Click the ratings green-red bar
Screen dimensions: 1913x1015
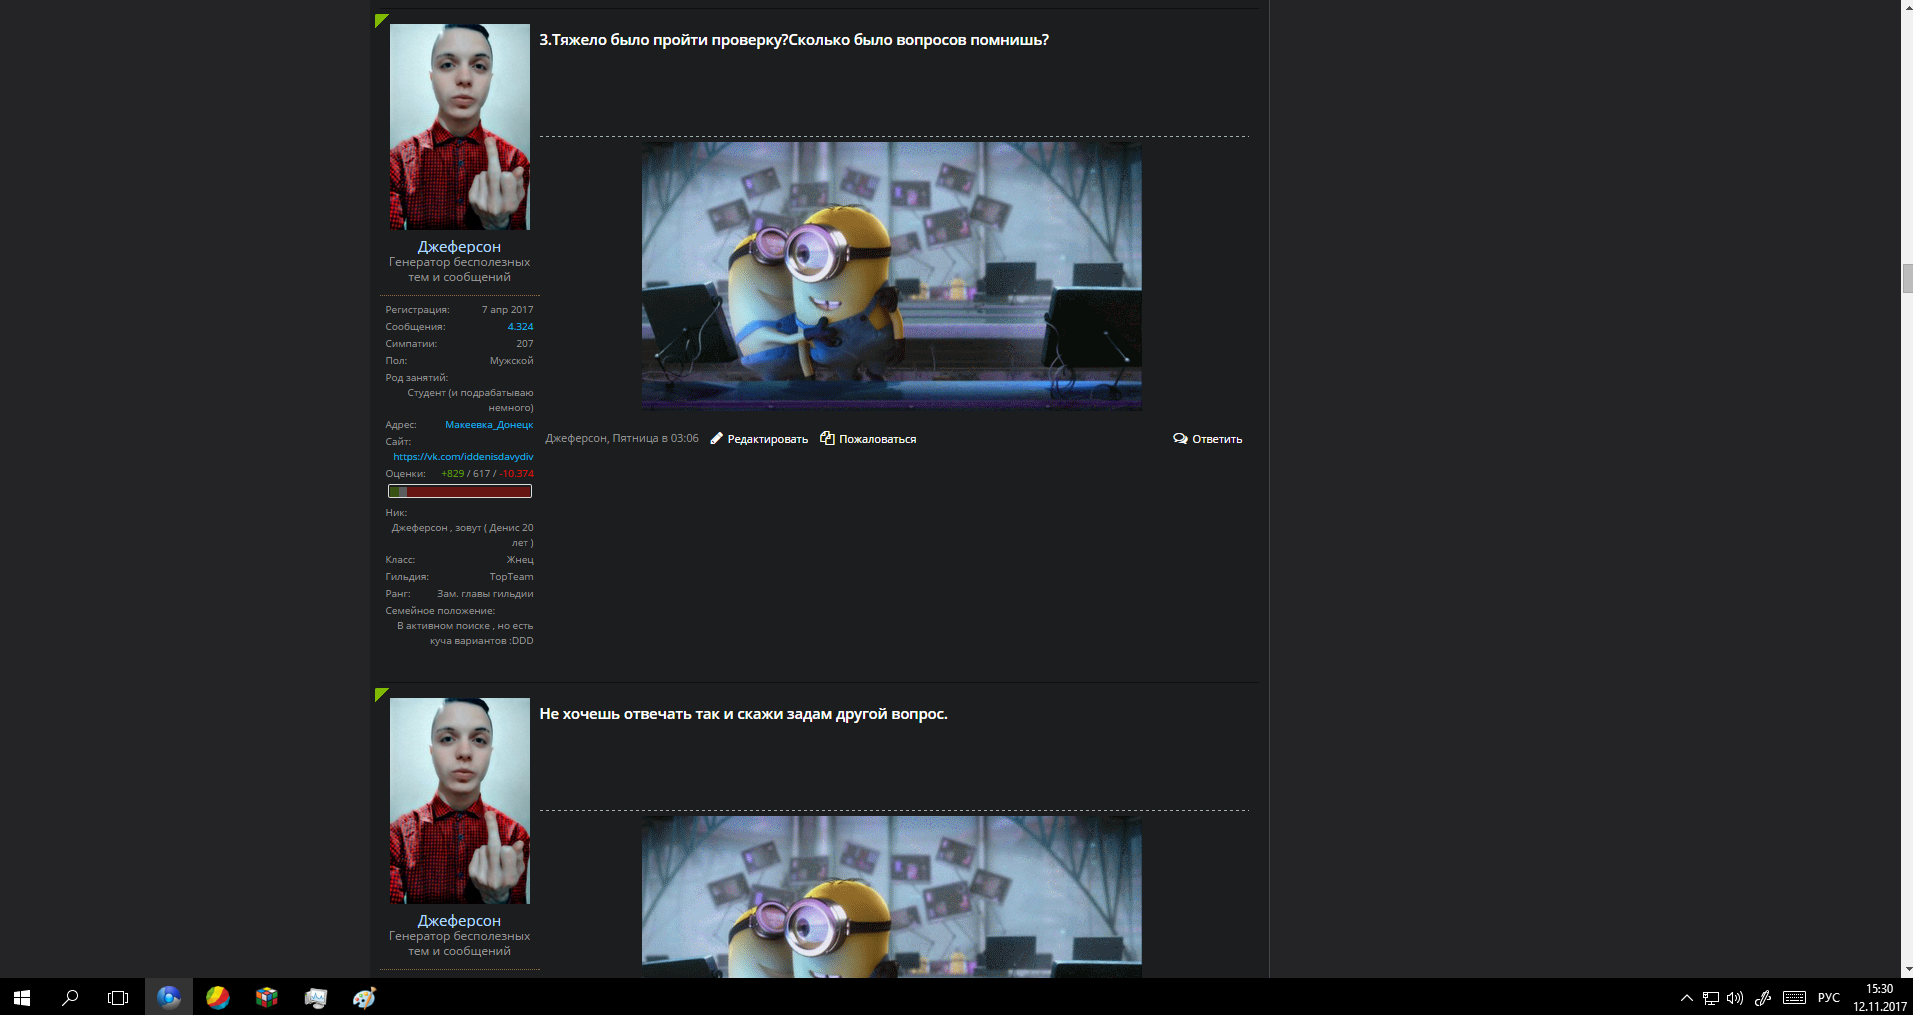(x=460, y=491)
